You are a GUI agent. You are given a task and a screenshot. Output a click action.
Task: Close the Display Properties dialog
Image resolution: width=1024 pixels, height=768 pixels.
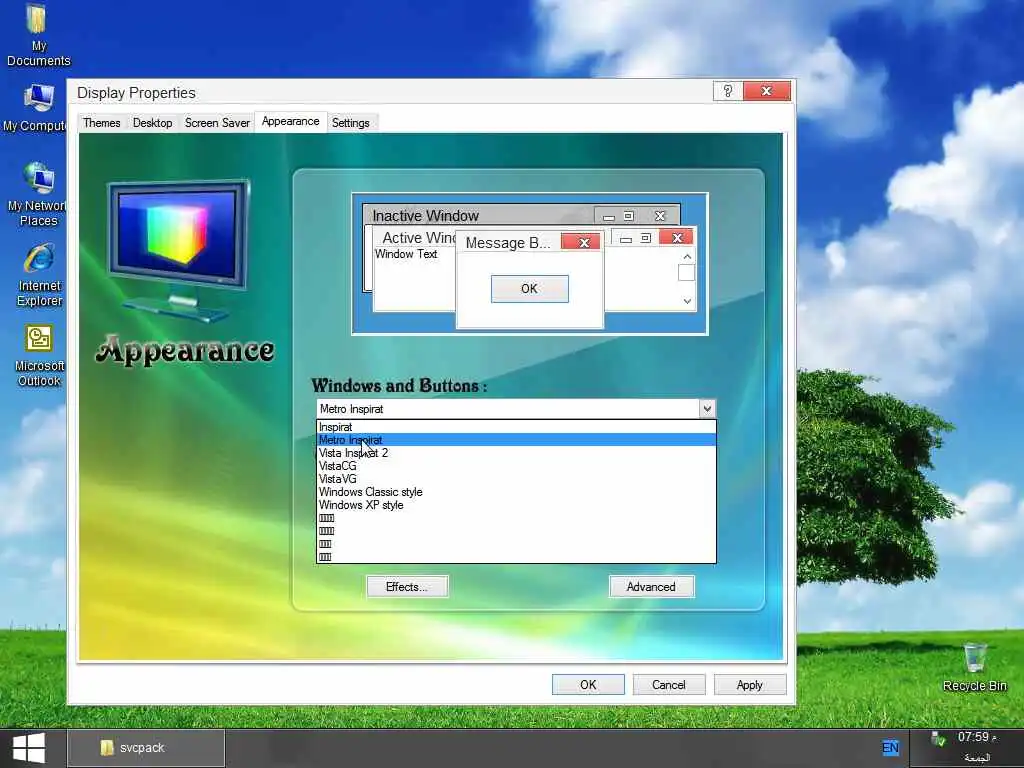767,91
